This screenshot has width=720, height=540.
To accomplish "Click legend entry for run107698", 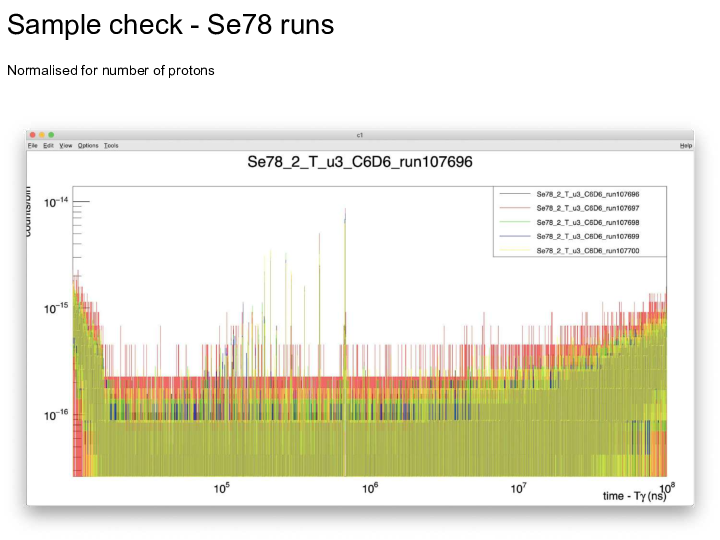I will point(588,221).
